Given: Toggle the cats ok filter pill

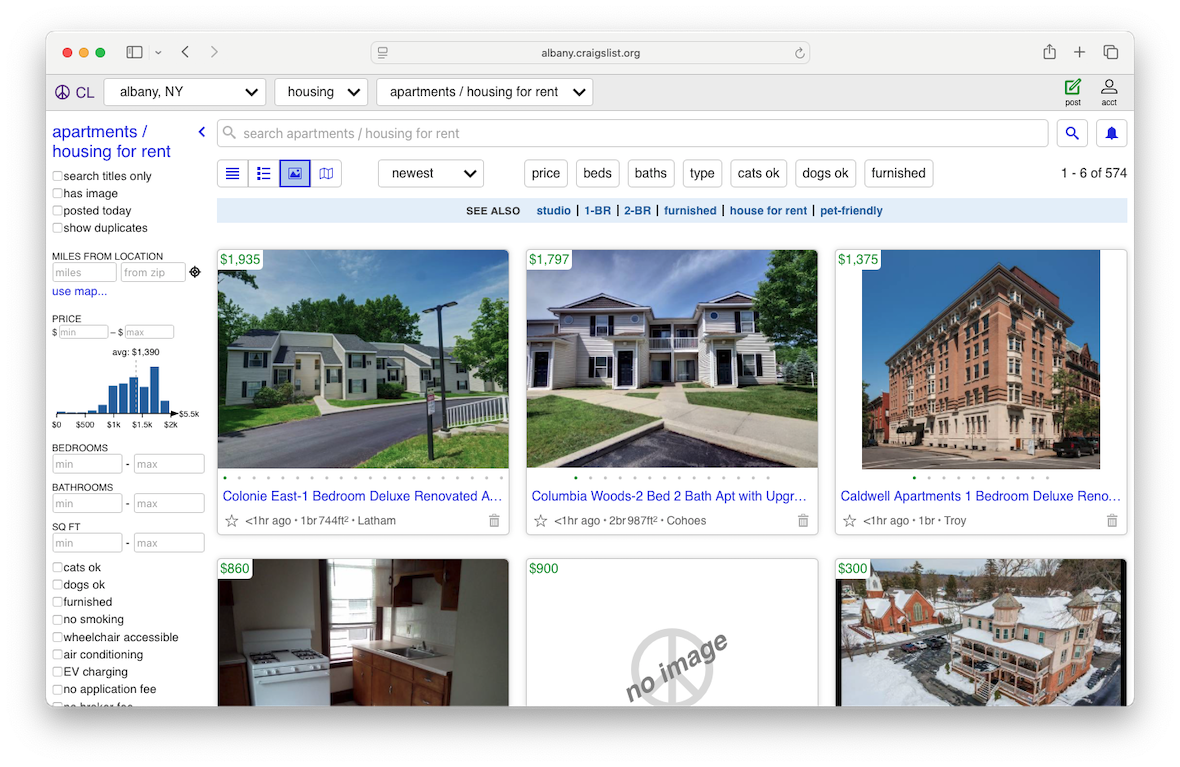Looking at the screenshot, I should pyautogui.click(x=759, y=173).
